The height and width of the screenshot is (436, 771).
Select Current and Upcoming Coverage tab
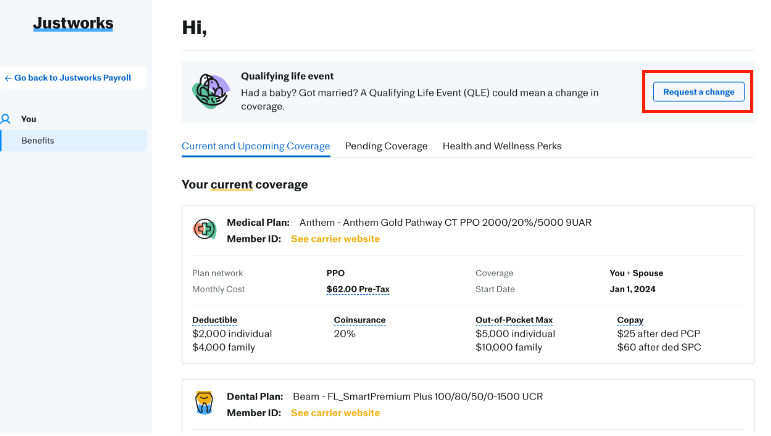[255, 146]
